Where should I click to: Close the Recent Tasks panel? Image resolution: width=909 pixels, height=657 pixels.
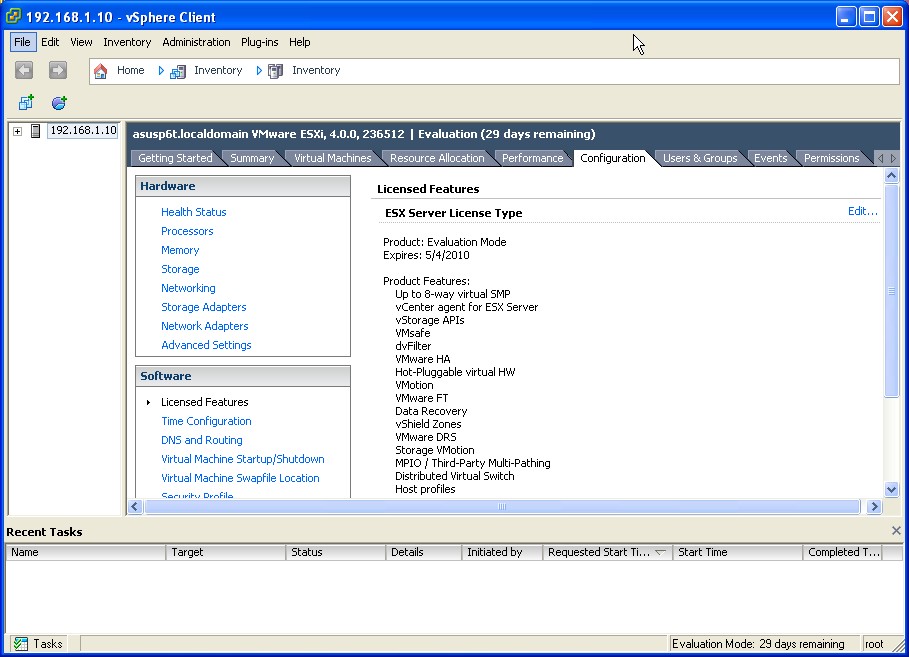896,530
